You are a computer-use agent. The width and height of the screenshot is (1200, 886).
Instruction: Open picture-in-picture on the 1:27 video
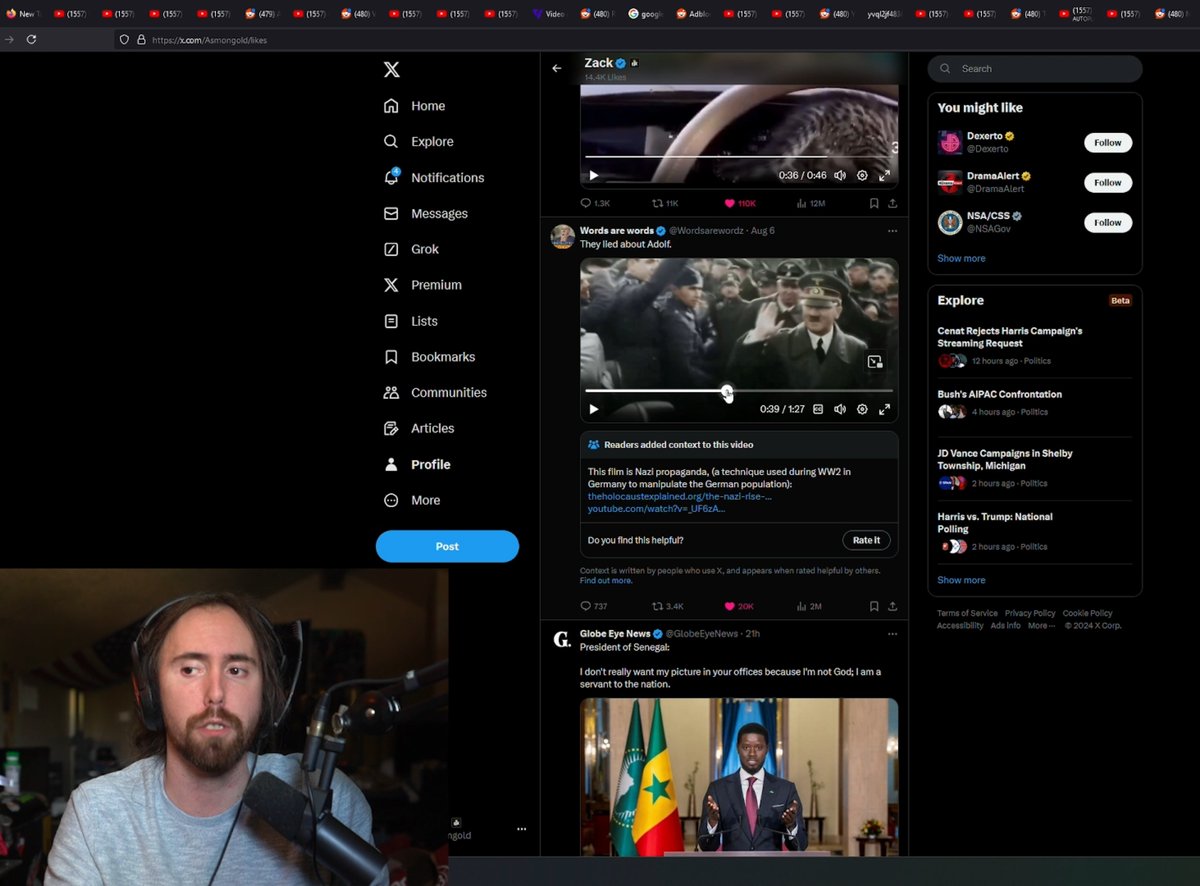point(875,362)
